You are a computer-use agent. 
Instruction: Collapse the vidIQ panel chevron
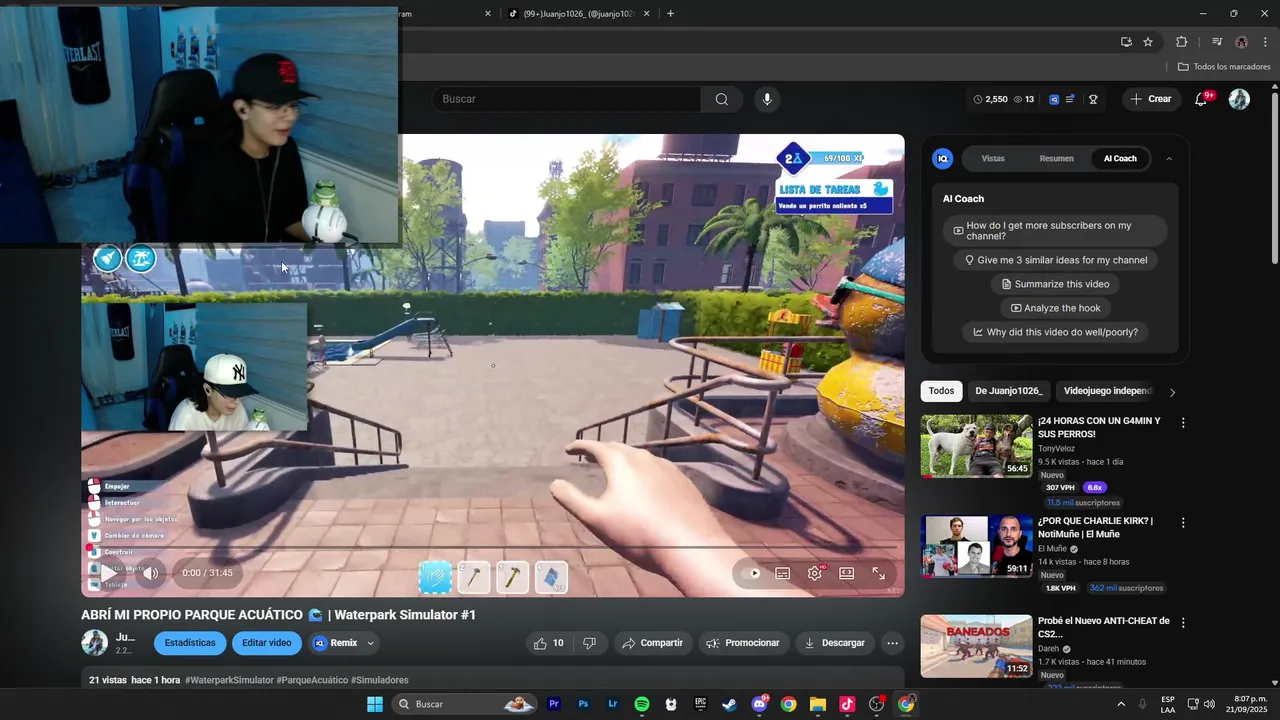click(1169, 158)
